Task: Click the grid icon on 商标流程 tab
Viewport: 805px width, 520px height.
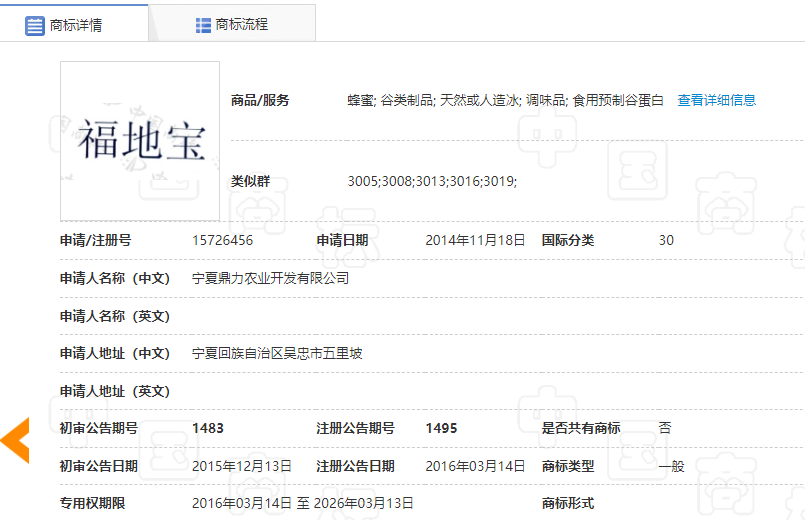Action: pos(203,25)
